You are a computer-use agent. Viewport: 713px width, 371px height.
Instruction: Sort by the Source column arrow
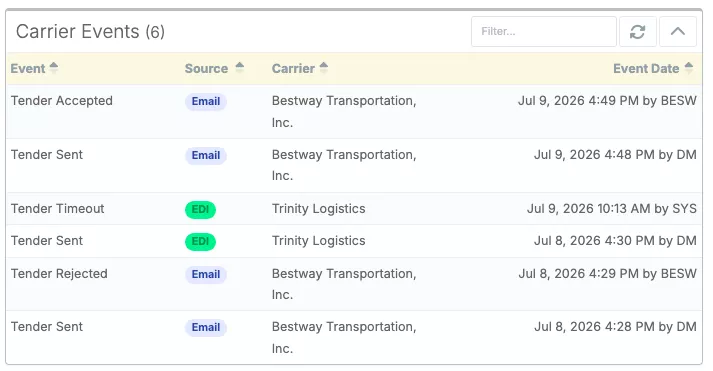240,68
